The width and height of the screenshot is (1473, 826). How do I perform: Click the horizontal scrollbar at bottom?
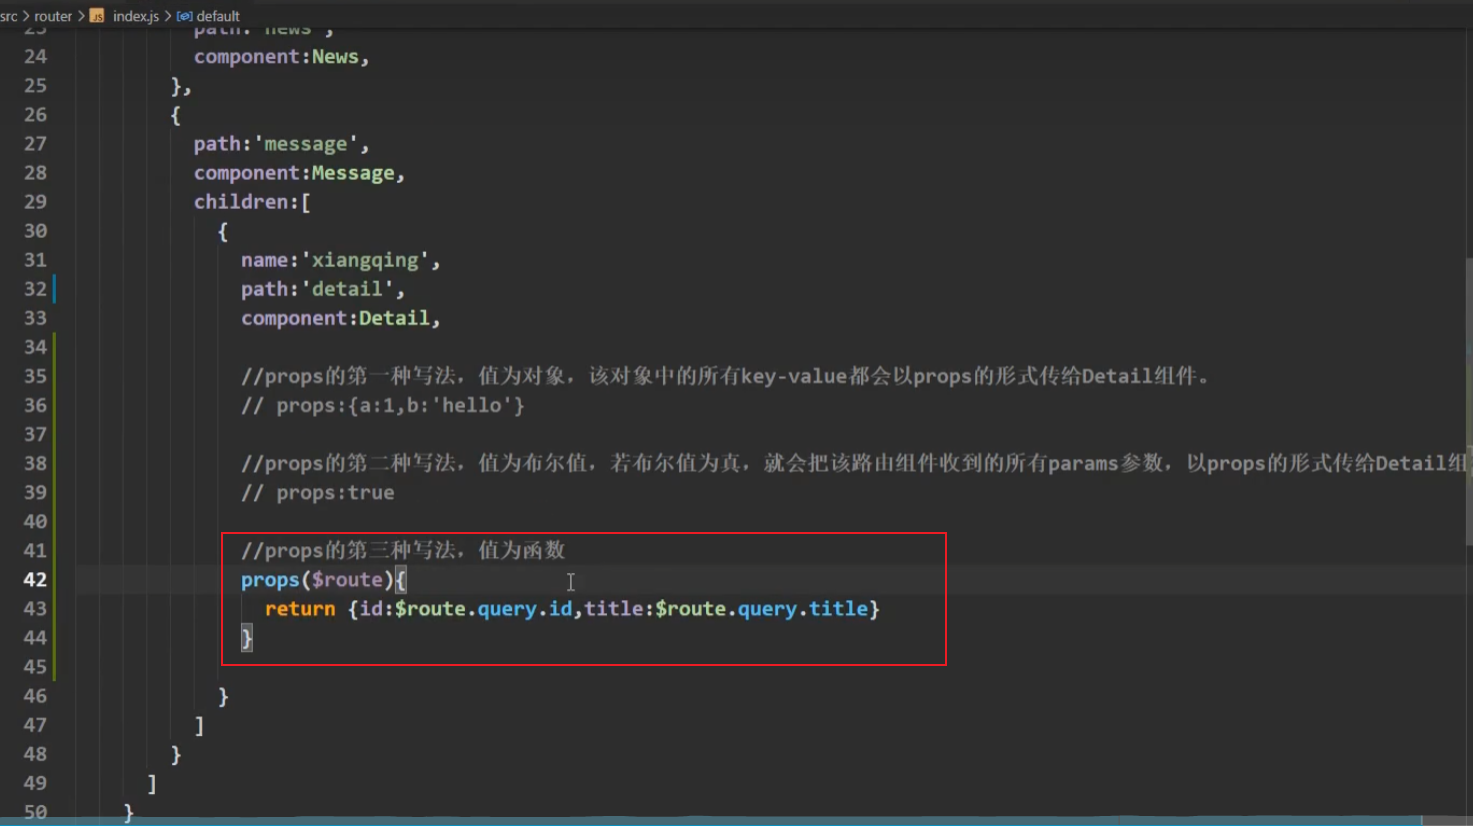(x=710, y=821)
